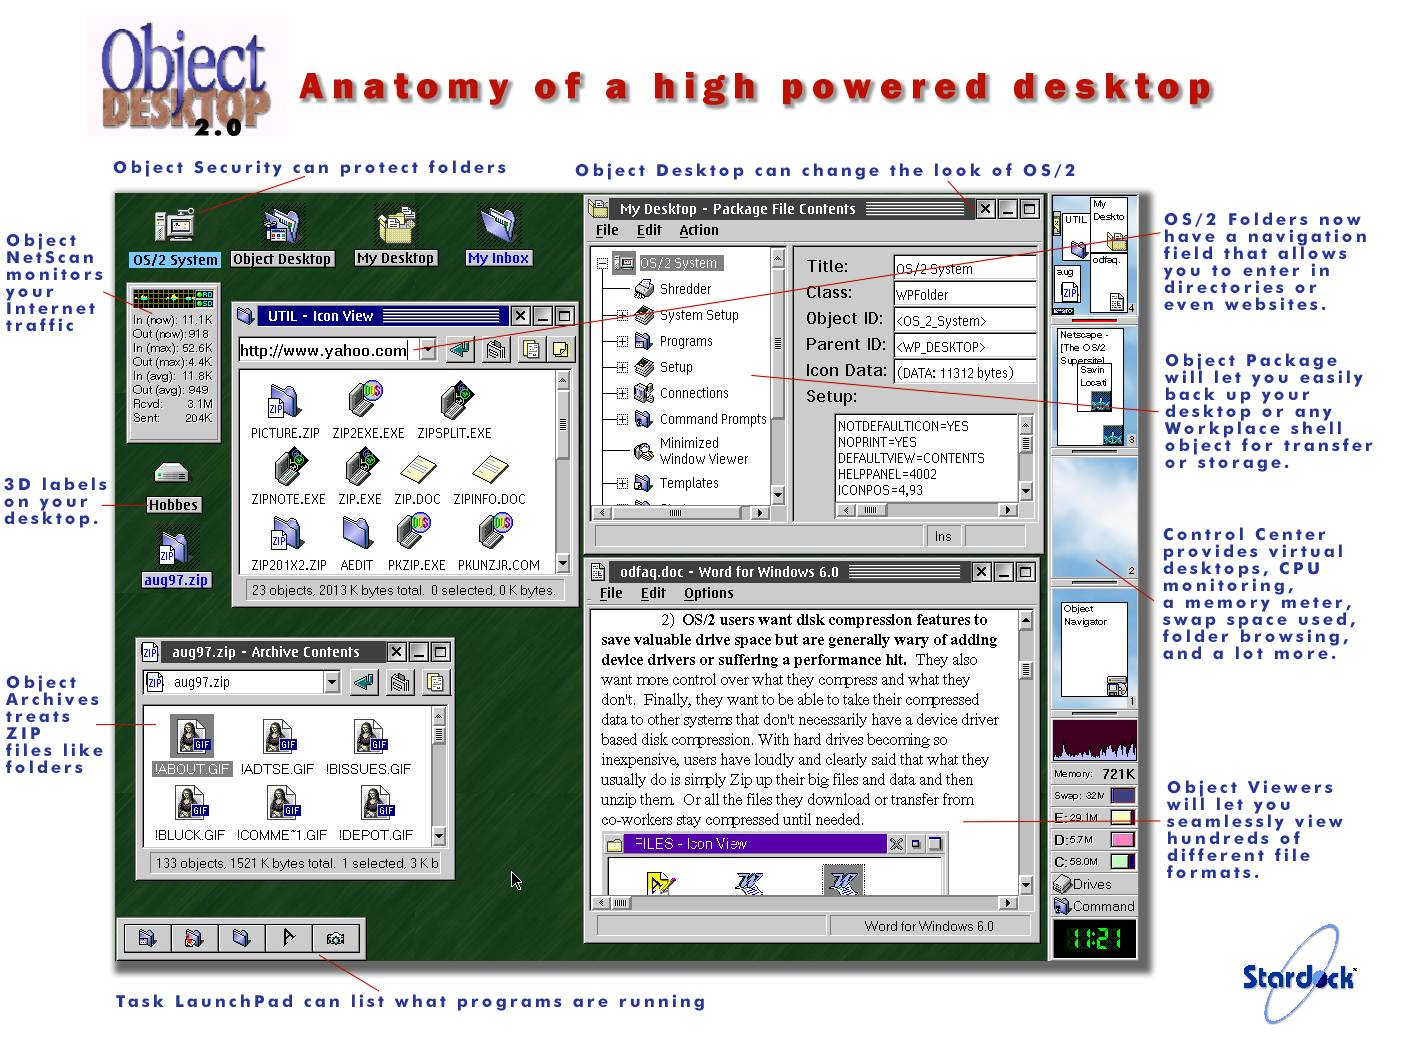Click the Command button in Control Center

click(x=1094, y=906)
